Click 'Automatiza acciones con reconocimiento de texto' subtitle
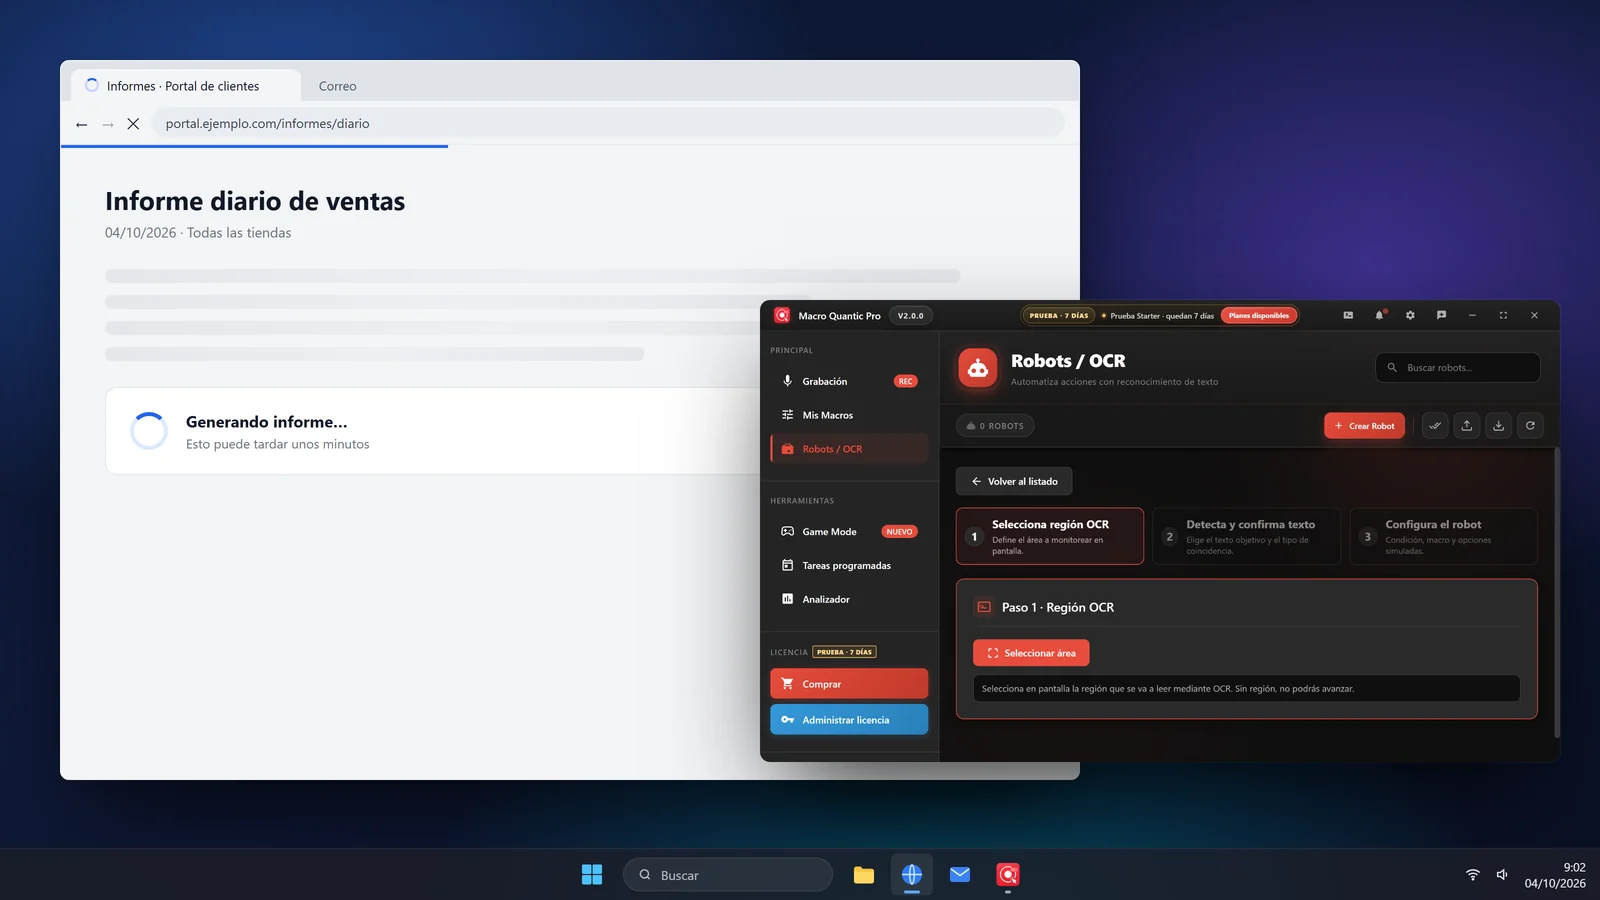 pyautogui.click(x=1114, y=382)
